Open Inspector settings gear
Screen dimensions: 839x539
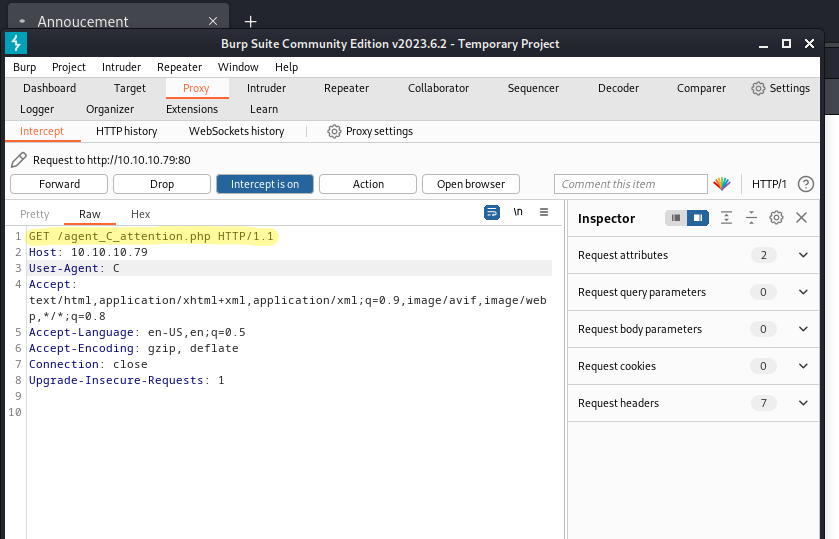point(776,218)
